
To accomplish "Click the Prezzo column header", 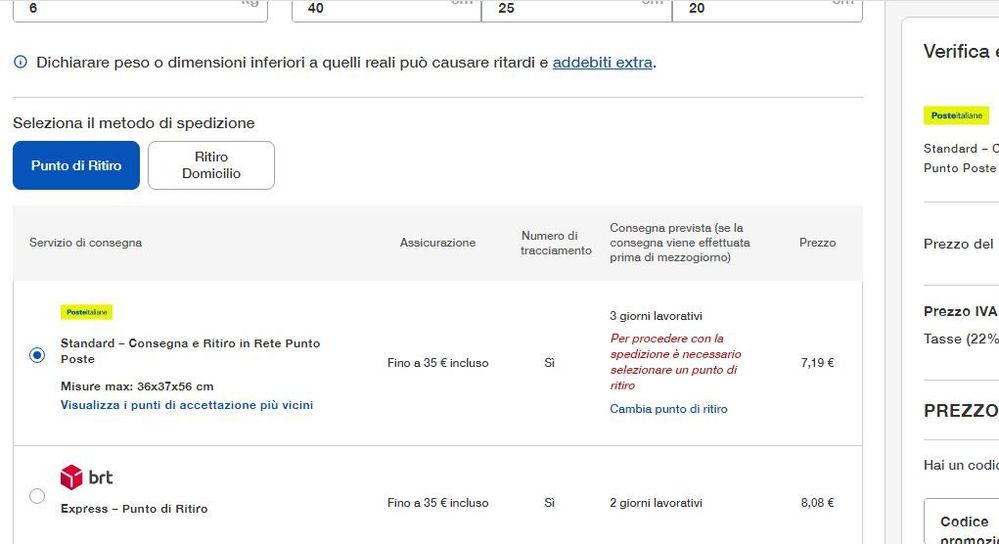I will (817, 243).
